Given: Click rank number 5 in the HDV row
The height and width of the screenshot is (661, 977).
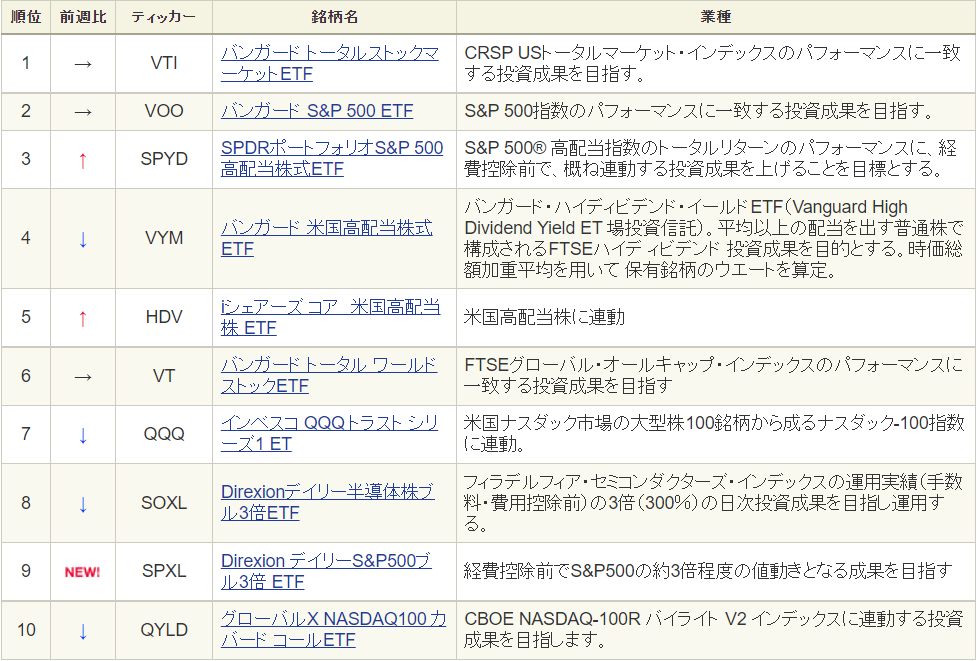Looking at the screenshot, I should point(26,317).
